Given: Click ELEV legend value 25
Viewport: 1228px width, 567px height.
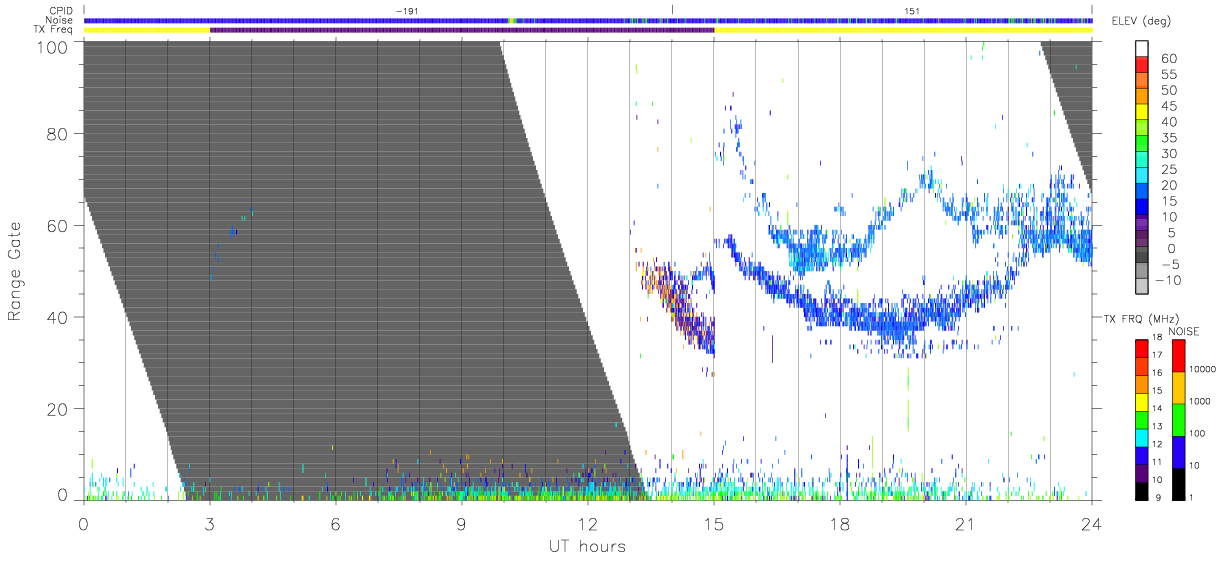Looking at the screenshot, I should [x=1168, y=170].
